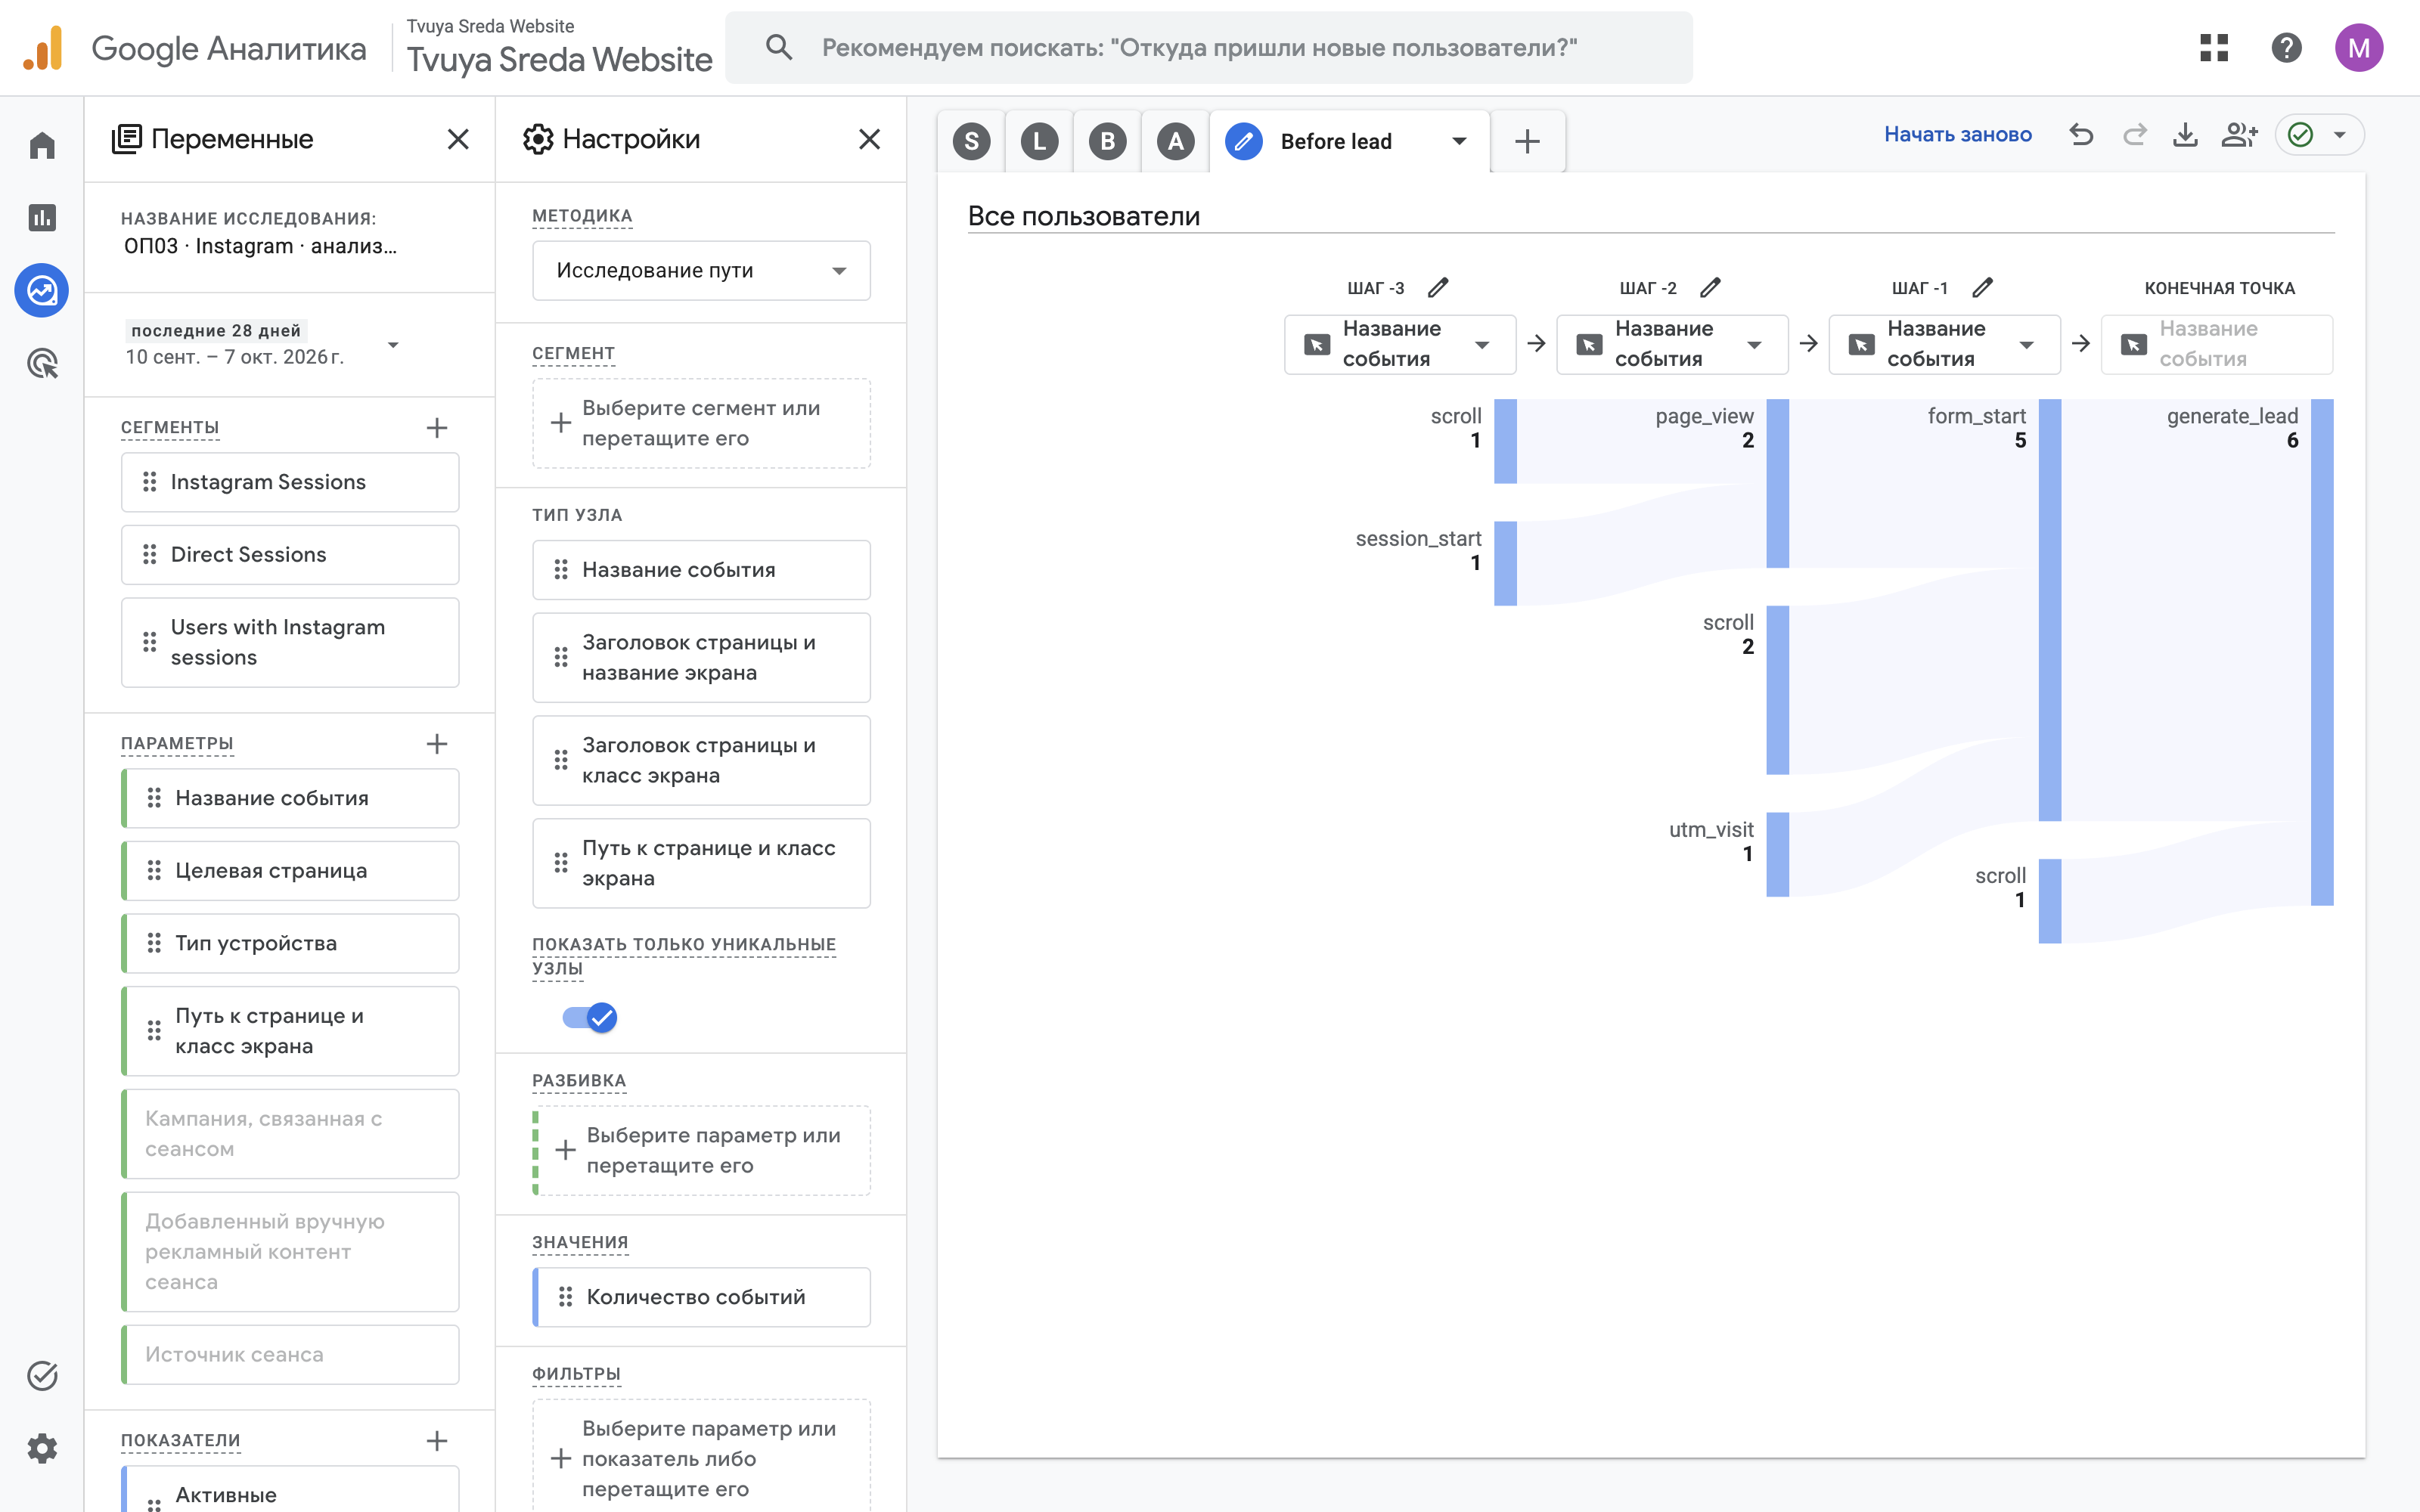
Task: Add a new segment with plus icon
Action: tap(437, 428)
